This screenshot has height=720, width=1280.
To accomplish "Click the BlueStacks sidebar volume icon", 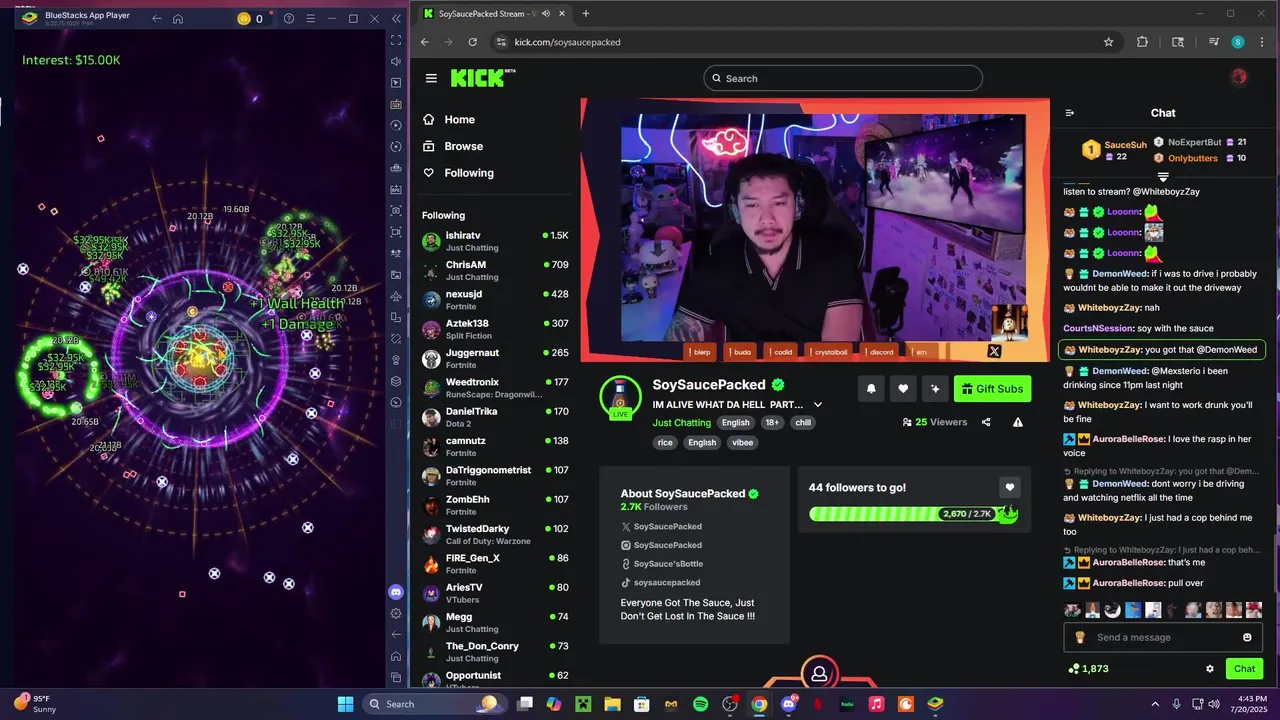I will pos(396,61).
